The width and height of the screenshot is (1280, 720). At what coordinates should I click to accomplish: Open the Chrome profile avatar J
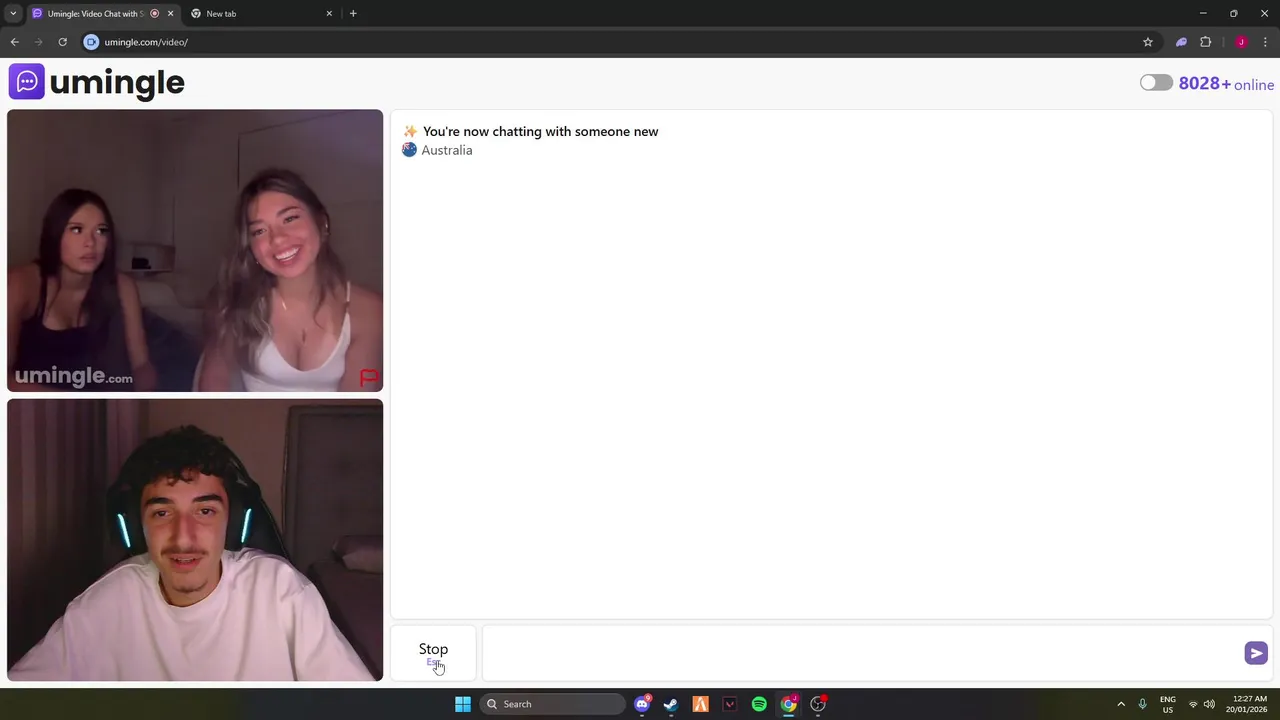1241,42
